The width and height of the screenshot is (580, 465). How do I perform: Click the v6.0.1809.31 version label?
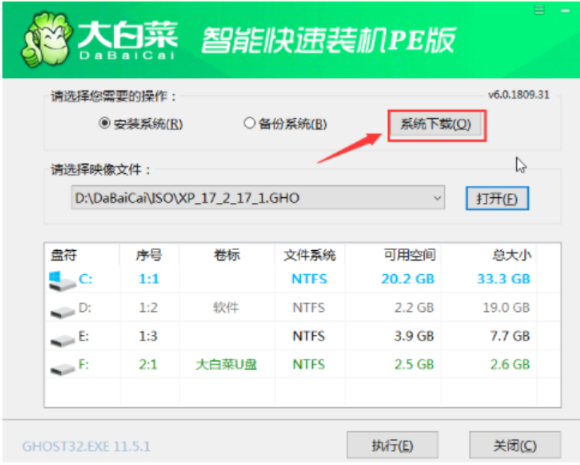point(519,95)
